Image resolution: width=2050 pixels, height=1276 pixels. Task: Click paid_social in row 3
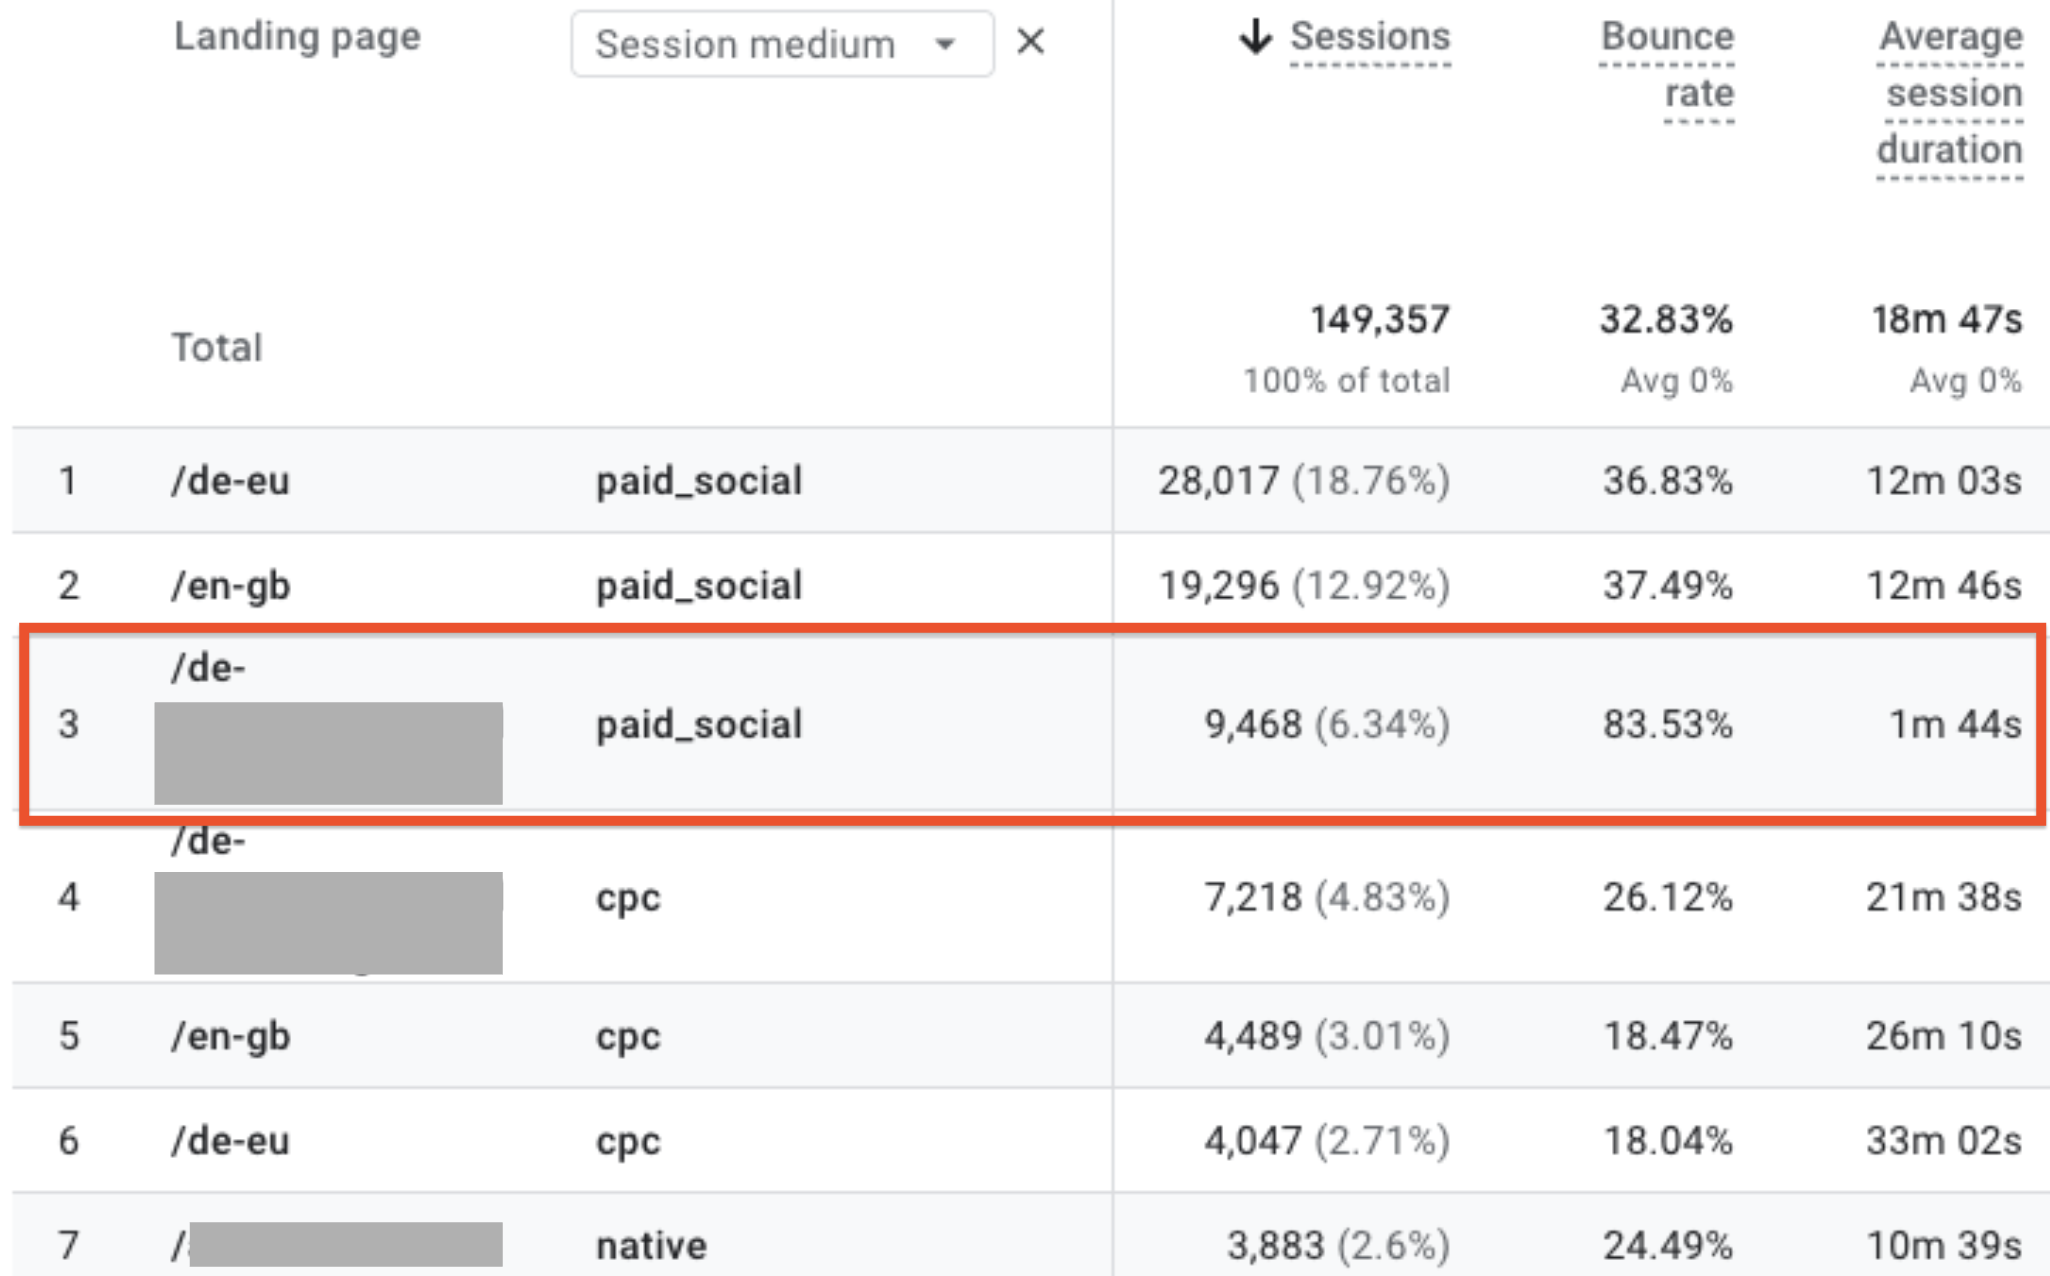click(699, 725)
